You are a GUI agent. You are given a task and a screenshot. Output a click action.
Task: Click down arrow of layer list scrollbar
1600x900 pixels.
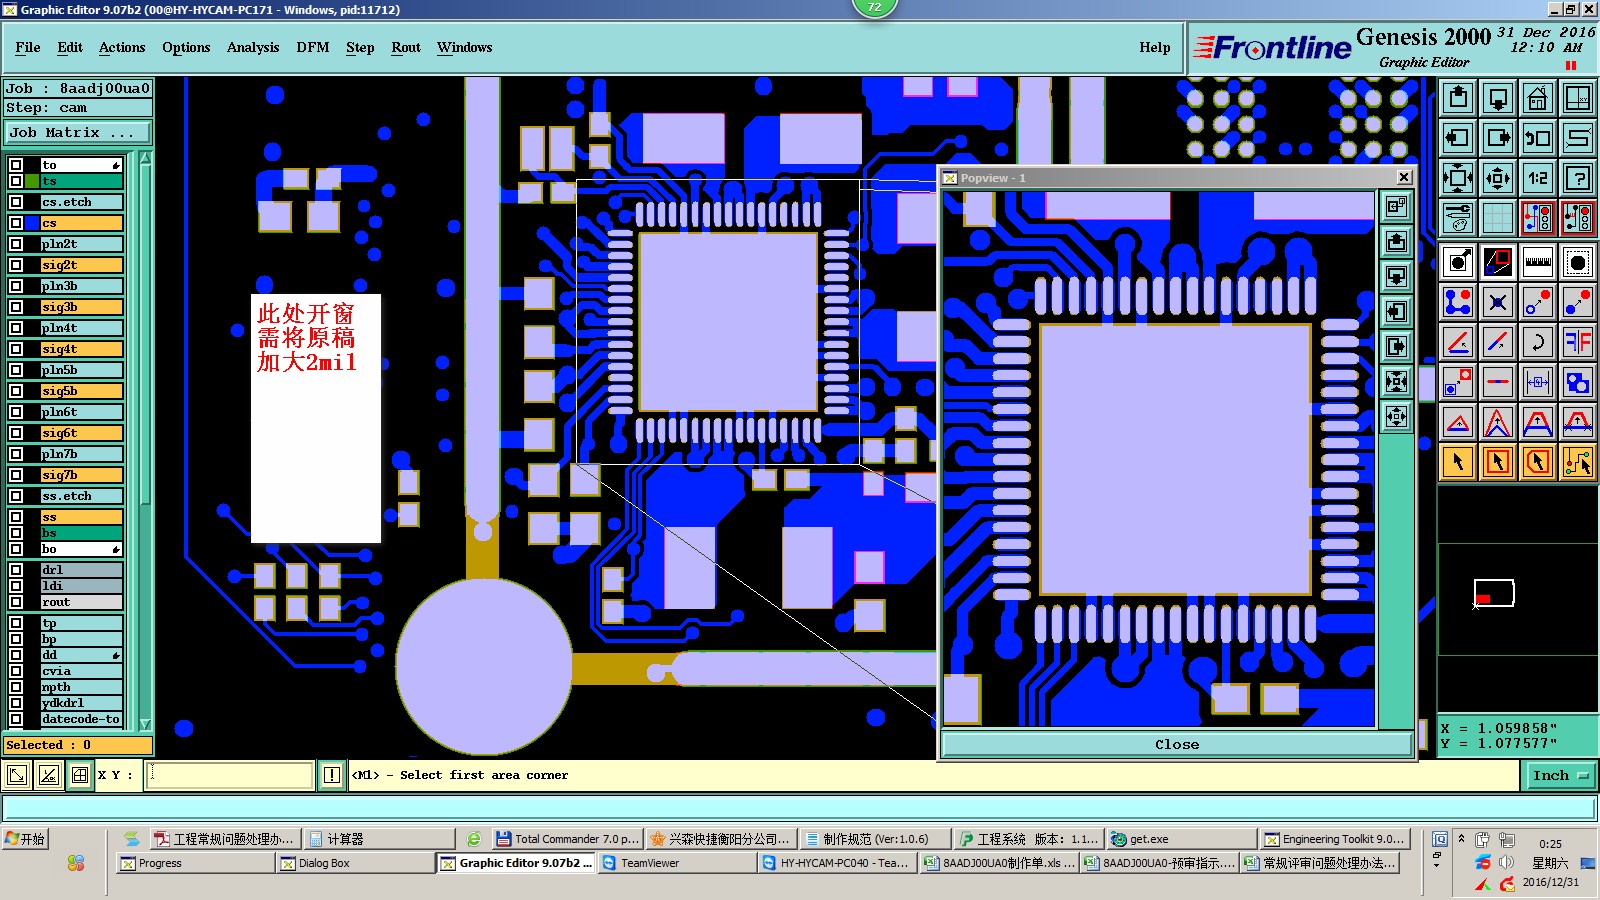click(x=145, y=724)
